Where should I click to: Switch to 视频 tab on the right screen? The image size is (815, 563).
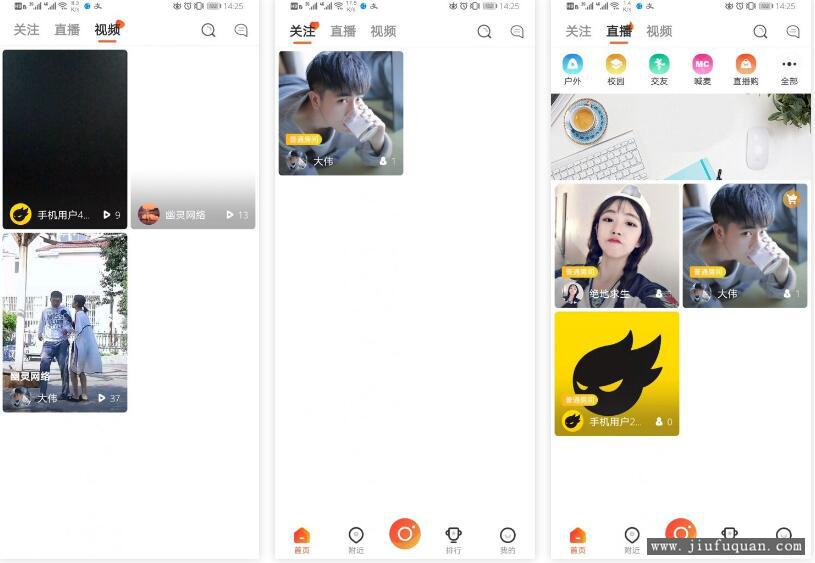(659, 32)
